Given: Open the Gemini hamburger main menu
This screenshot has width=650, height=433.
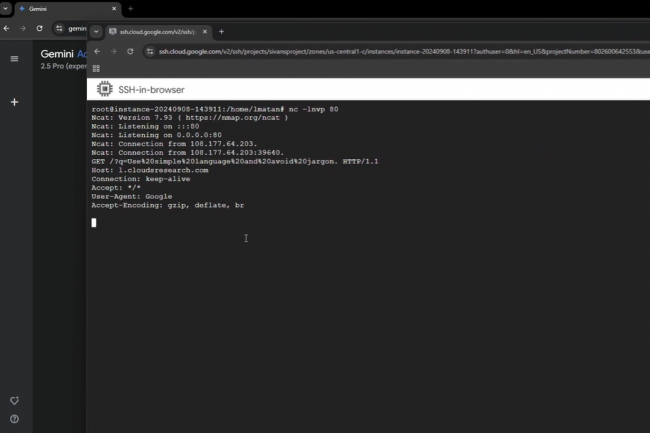Looking at the screenshot, I should point(14,58).
